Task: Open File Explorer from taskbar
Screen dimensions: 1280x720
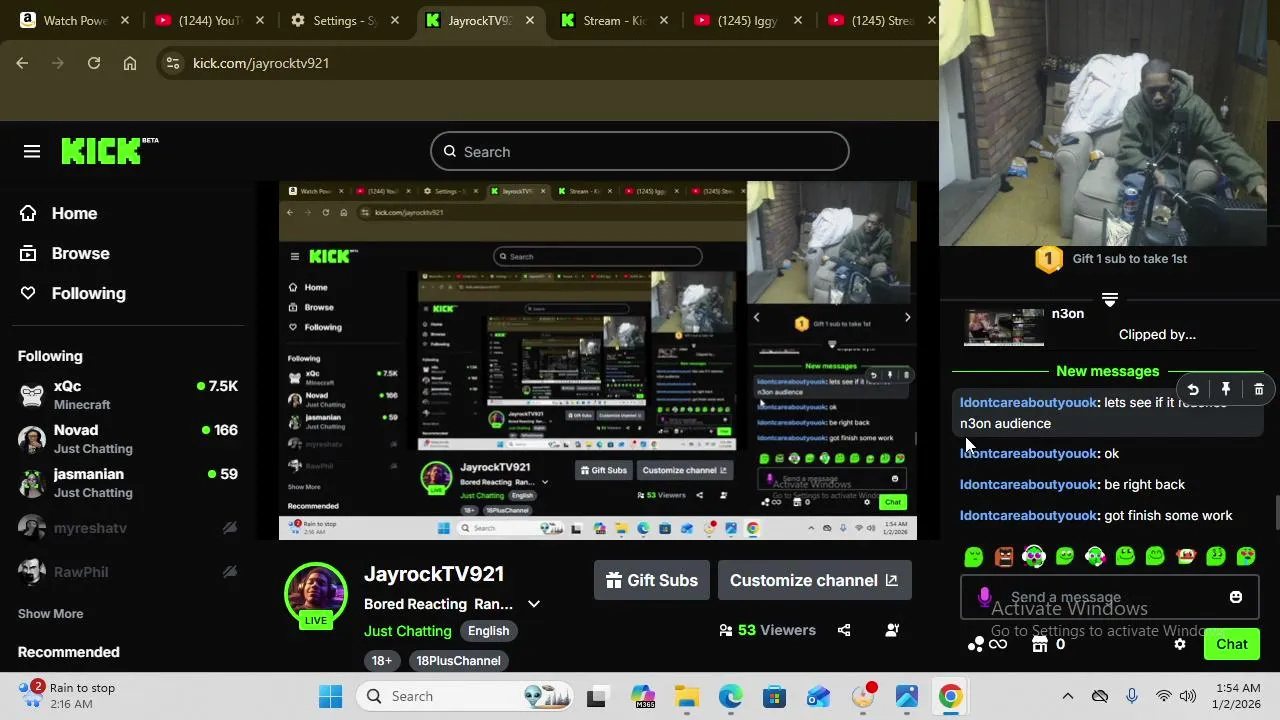Action: [686, 696]
